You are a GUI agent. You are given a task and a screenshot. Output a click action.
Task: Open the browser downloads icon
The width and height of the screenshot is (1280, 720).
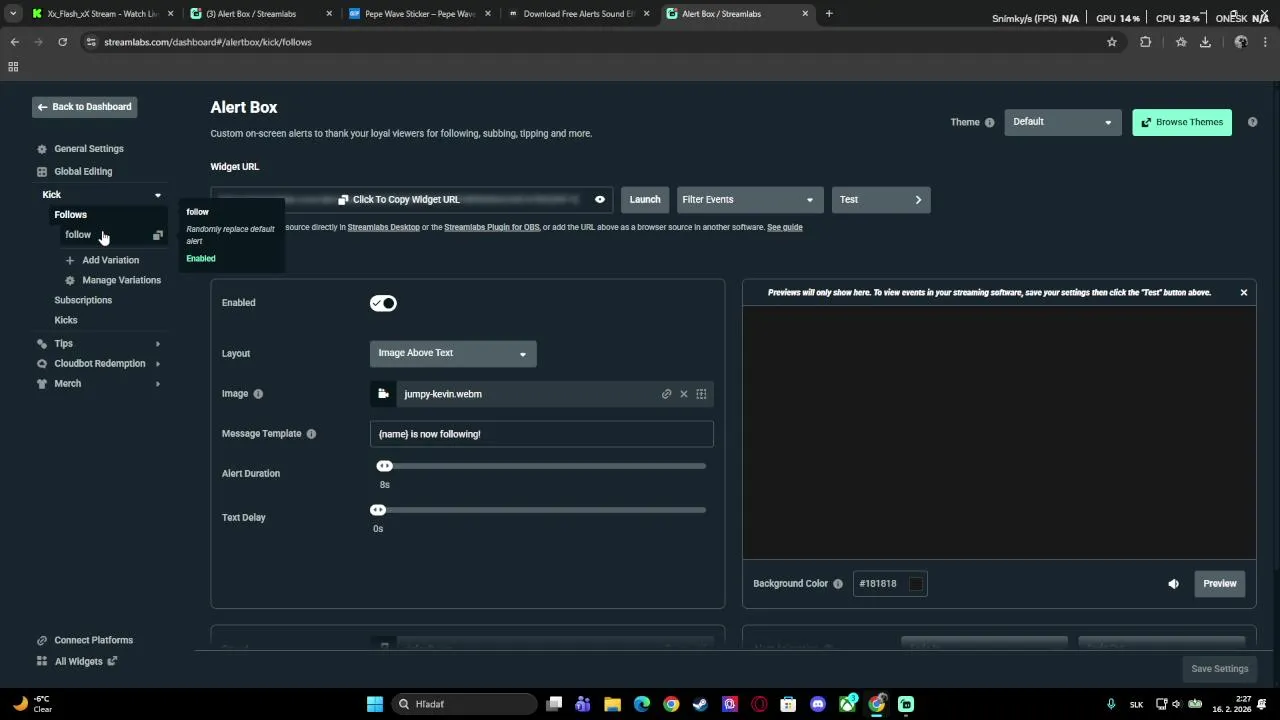pos(1205,42)
